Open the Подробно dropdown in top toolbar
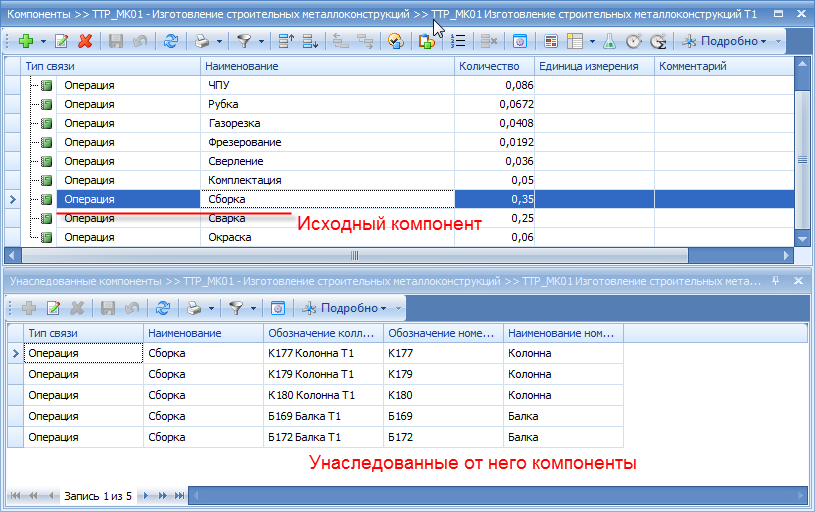 click(x=725, y=41)
